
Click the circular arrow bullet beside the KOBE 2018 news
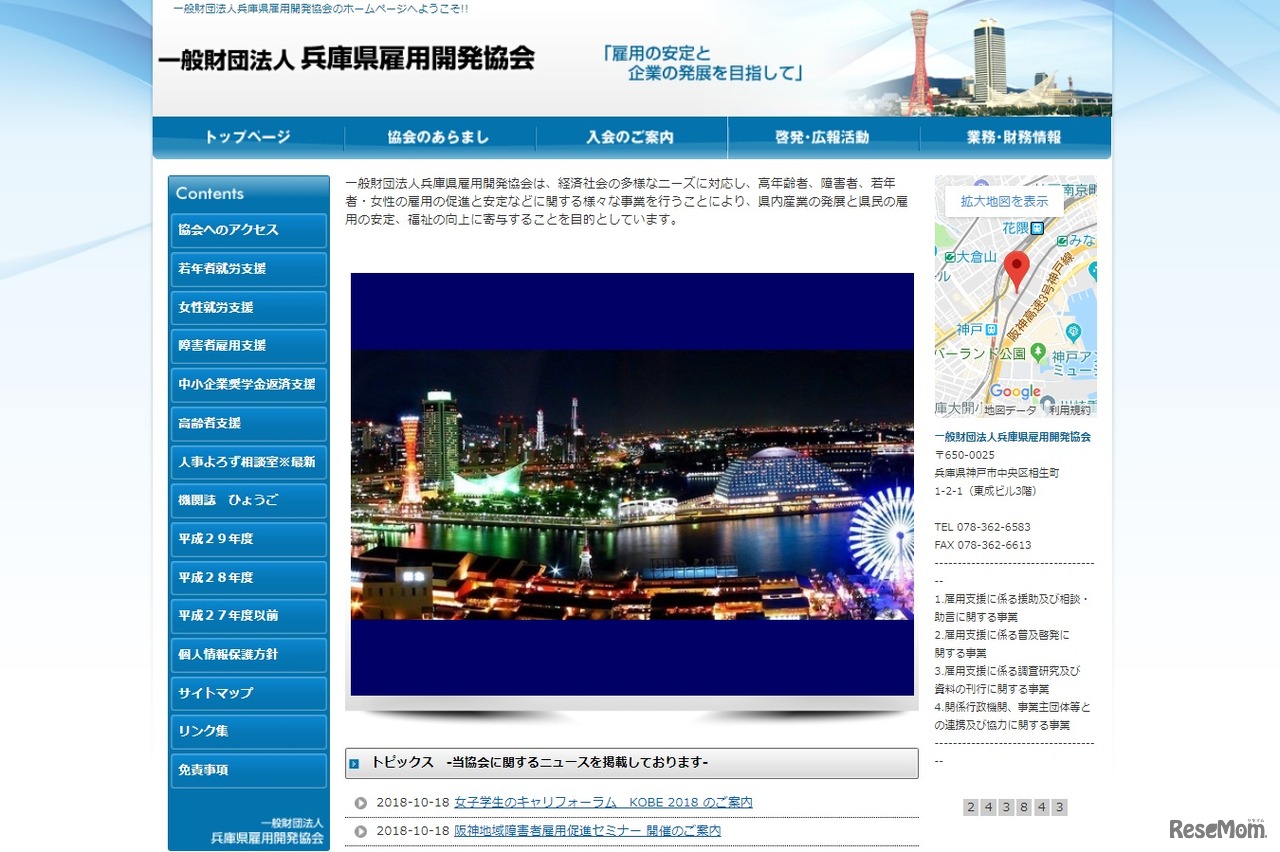click(x=361, y=803)
